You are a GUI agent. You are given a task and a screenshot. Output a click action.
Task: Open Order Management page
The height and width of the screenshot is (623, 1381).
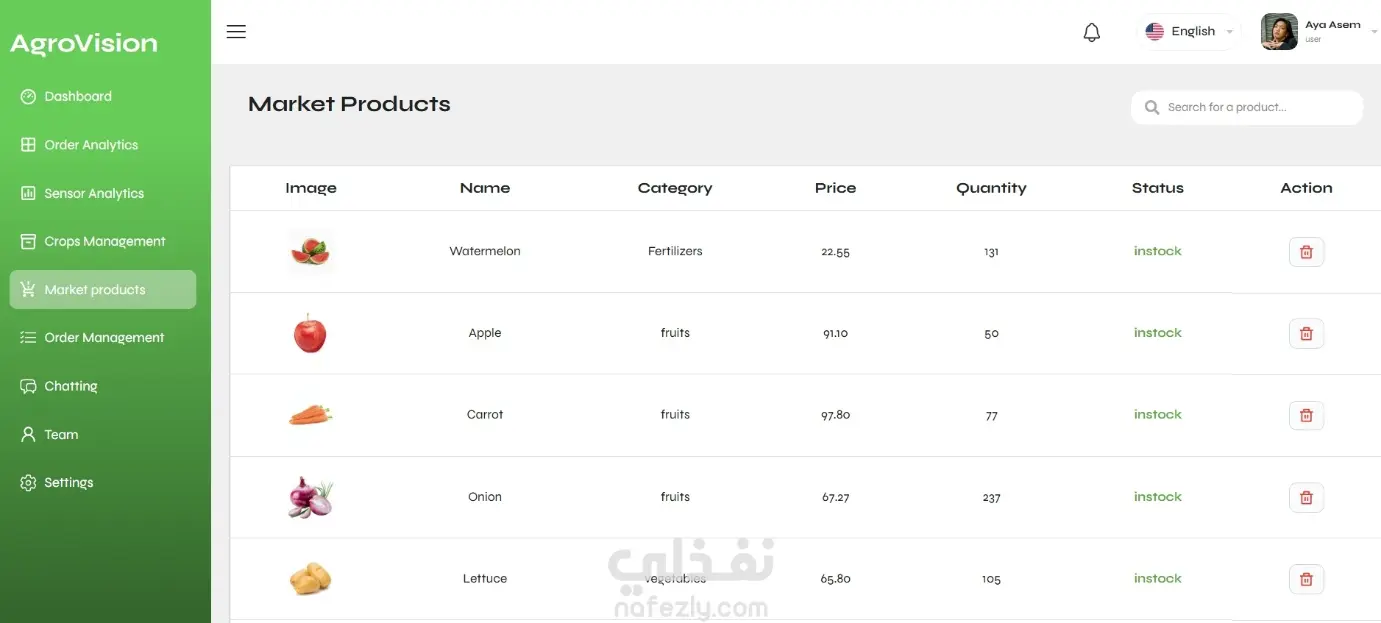tap(104, 338)
